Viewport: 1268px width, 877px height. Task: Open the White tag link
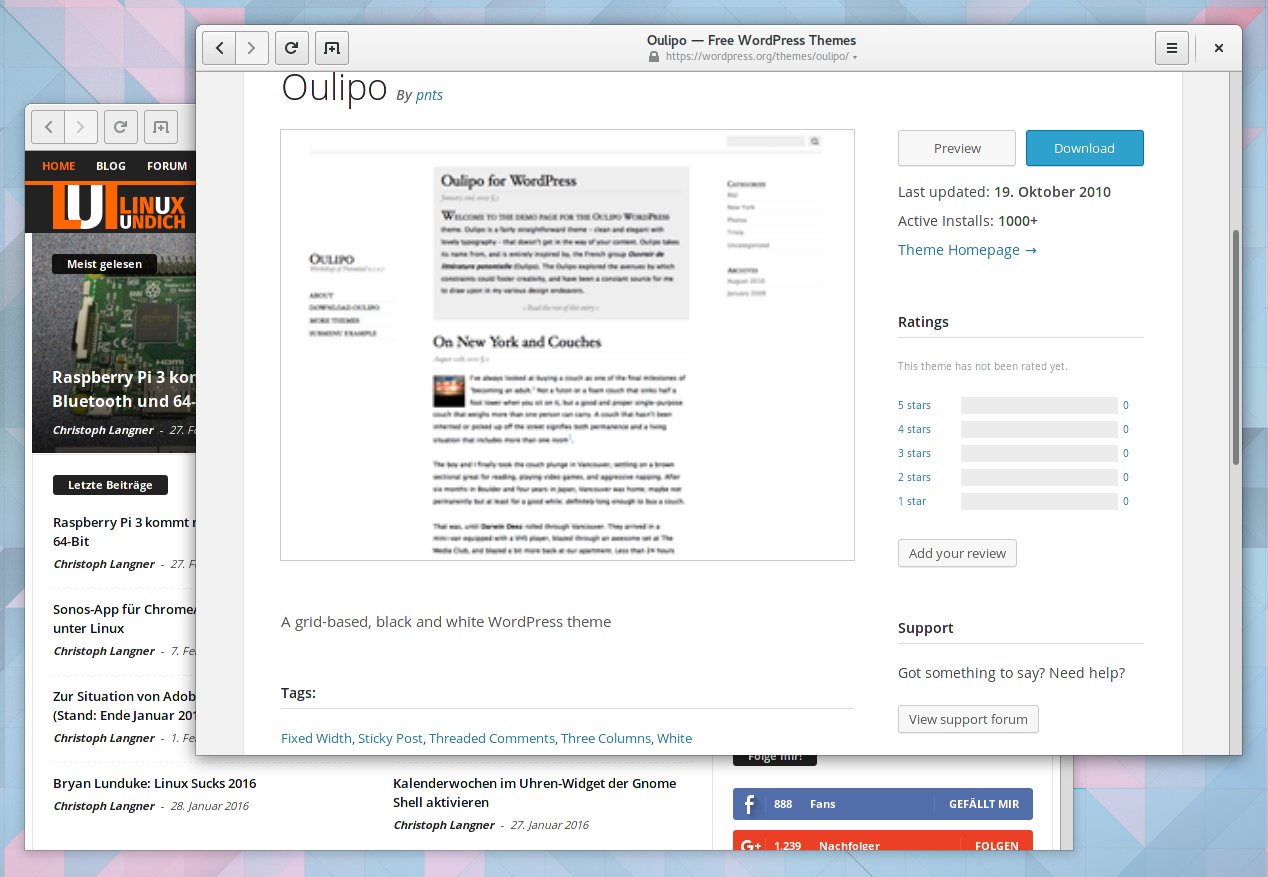tap(674, 738)
